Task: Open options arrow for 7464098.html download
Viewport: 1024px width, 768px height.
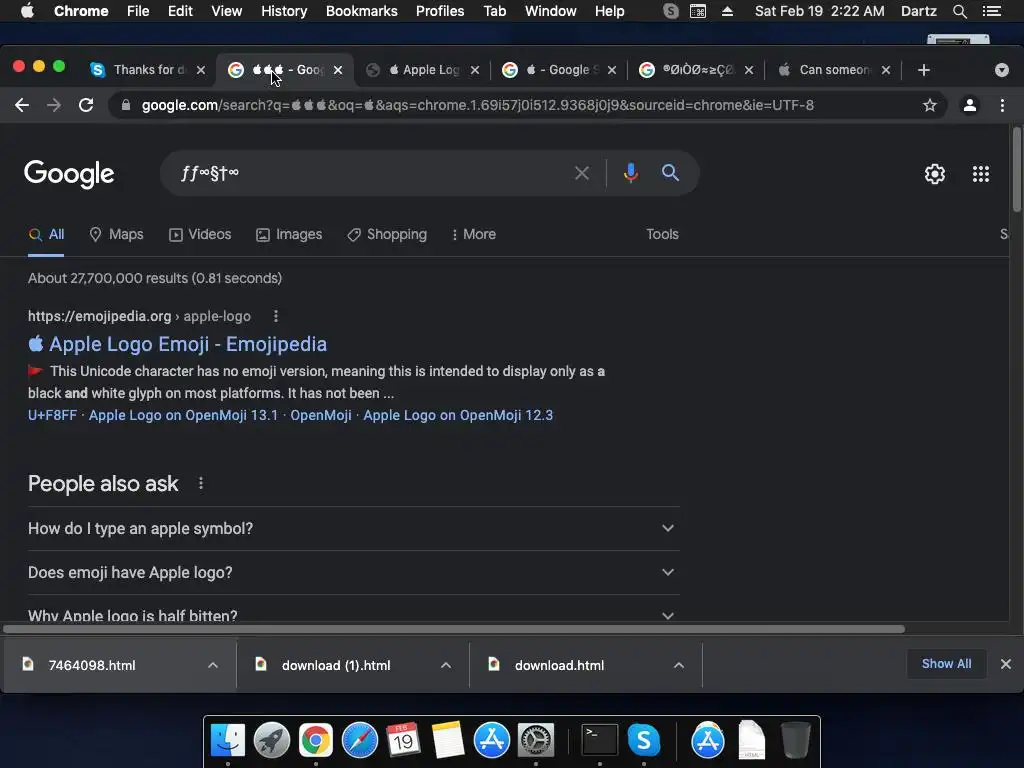Action: coord(212,665)
